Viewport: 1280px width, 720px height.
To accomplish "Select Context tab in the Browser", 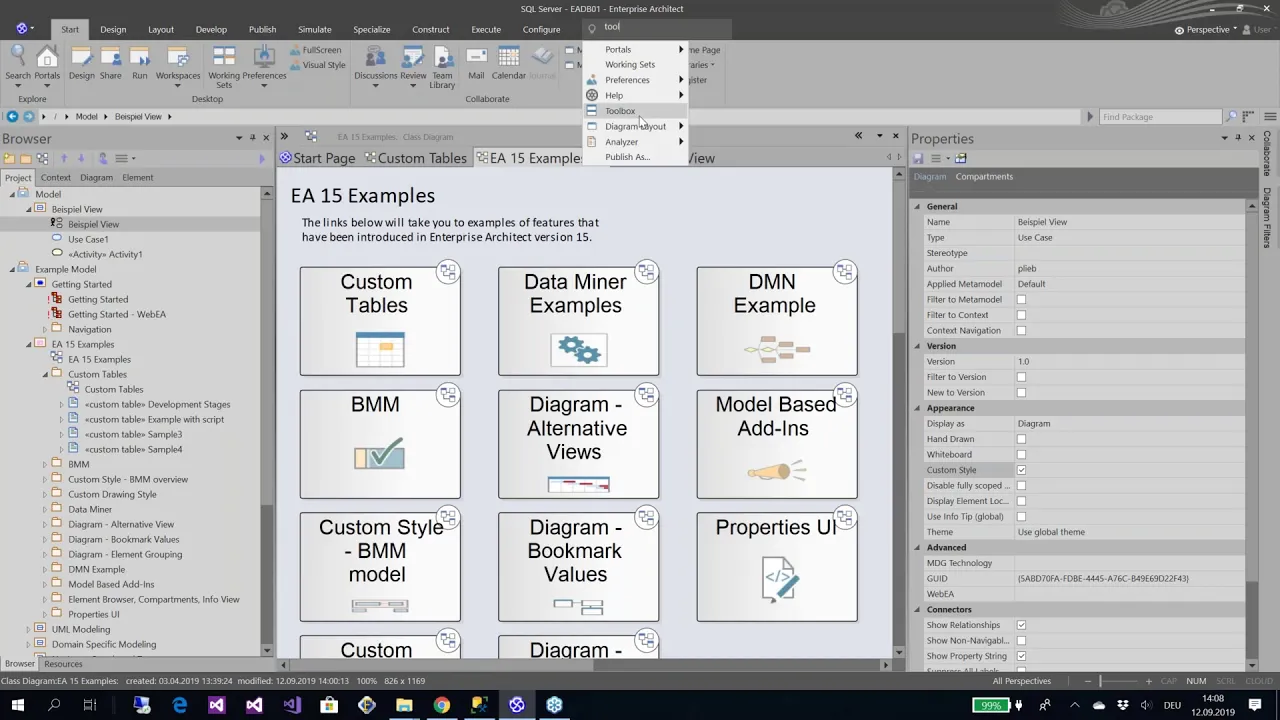I will (55, 178).
